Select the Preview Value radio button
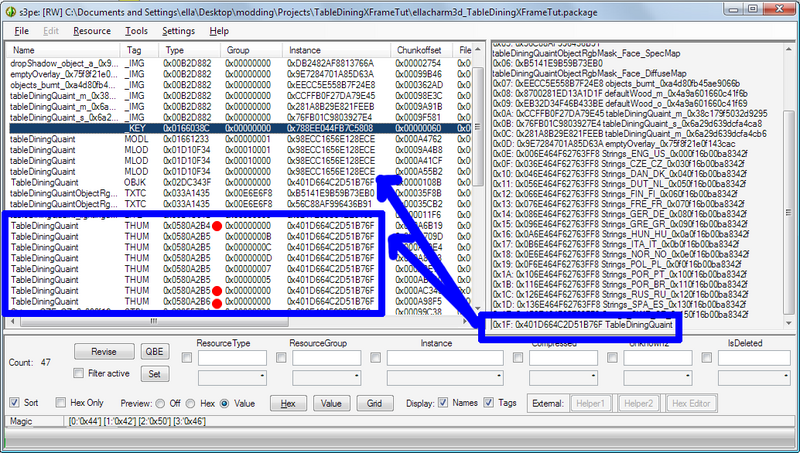 click(224, 404)
